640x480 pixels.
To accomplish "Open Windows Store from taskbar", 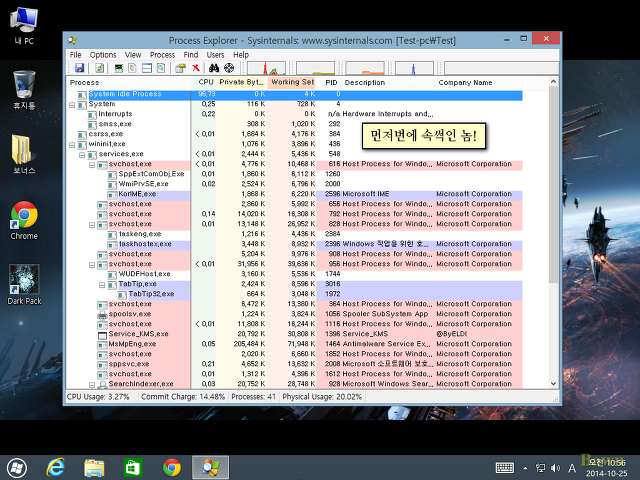I will pyautogui.click(x=133, y=467).
